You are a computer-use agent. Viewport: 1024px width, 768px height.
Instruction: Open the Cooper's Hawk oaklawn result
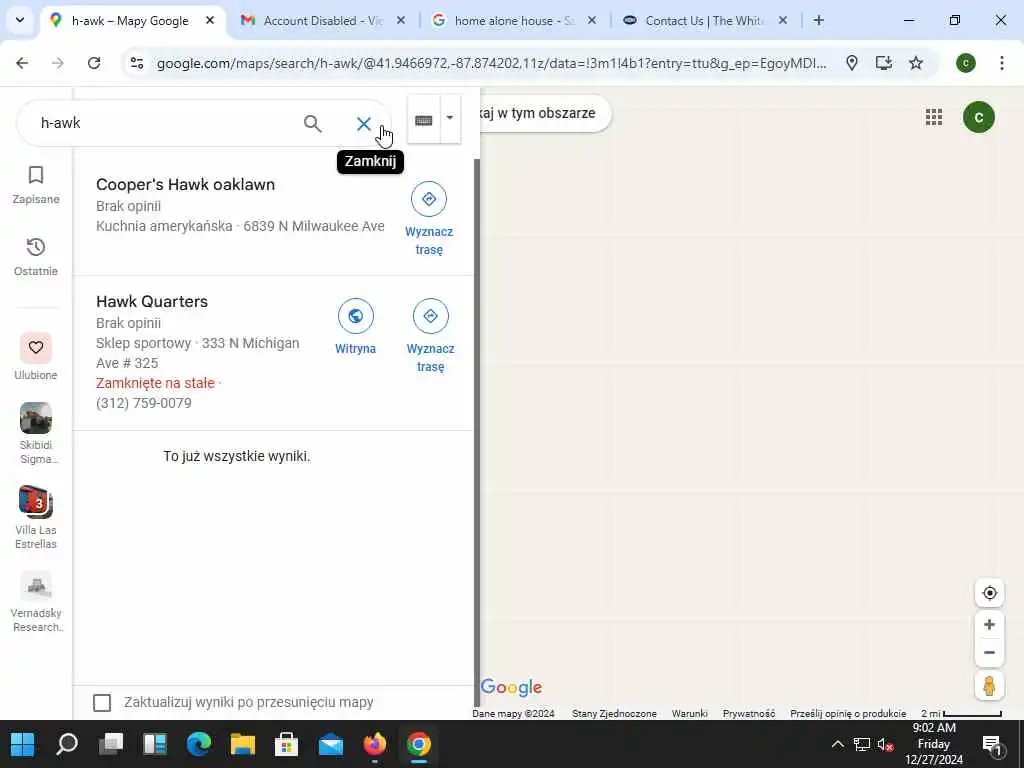click(x=185, y=185)
